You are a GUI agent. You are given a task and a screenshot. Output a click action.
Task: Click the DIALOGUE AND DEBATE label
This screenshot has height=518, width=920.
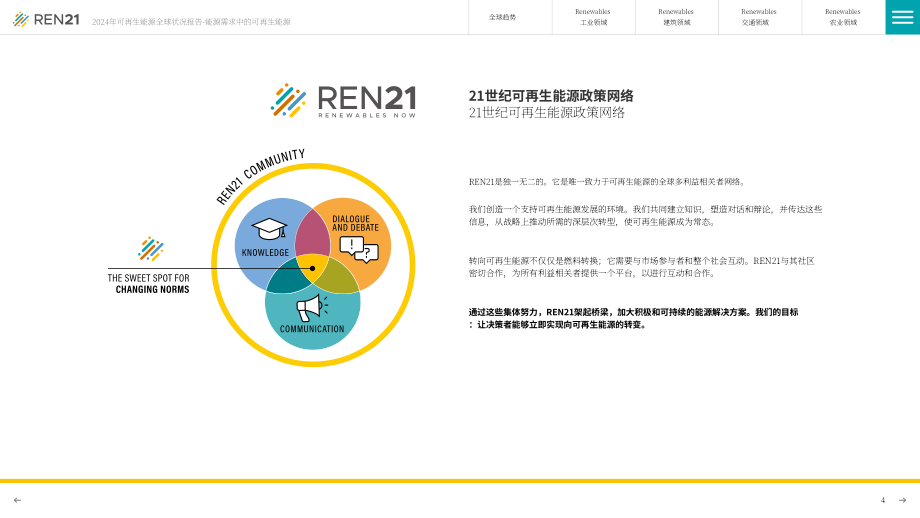tap(355, 223)
